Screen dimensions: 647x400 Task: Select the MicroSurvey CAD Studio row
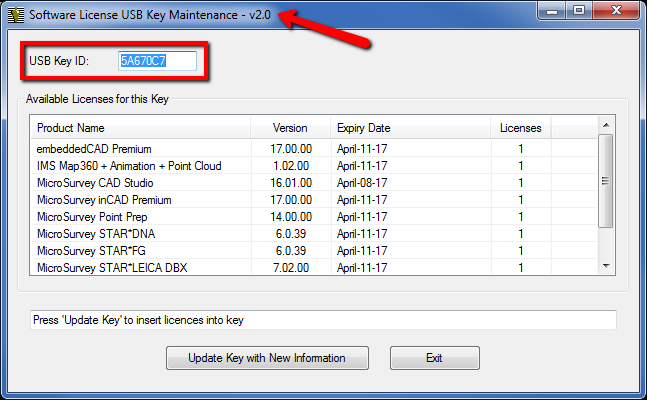(314, 182)
